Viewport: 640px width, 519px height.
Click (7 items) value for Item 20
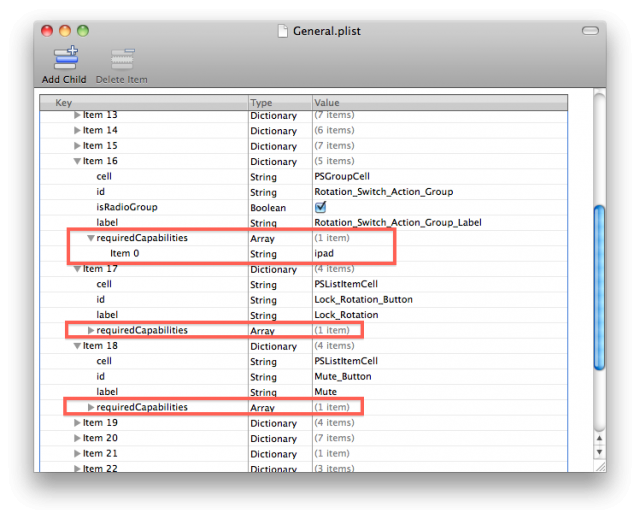tap(334, 438)
